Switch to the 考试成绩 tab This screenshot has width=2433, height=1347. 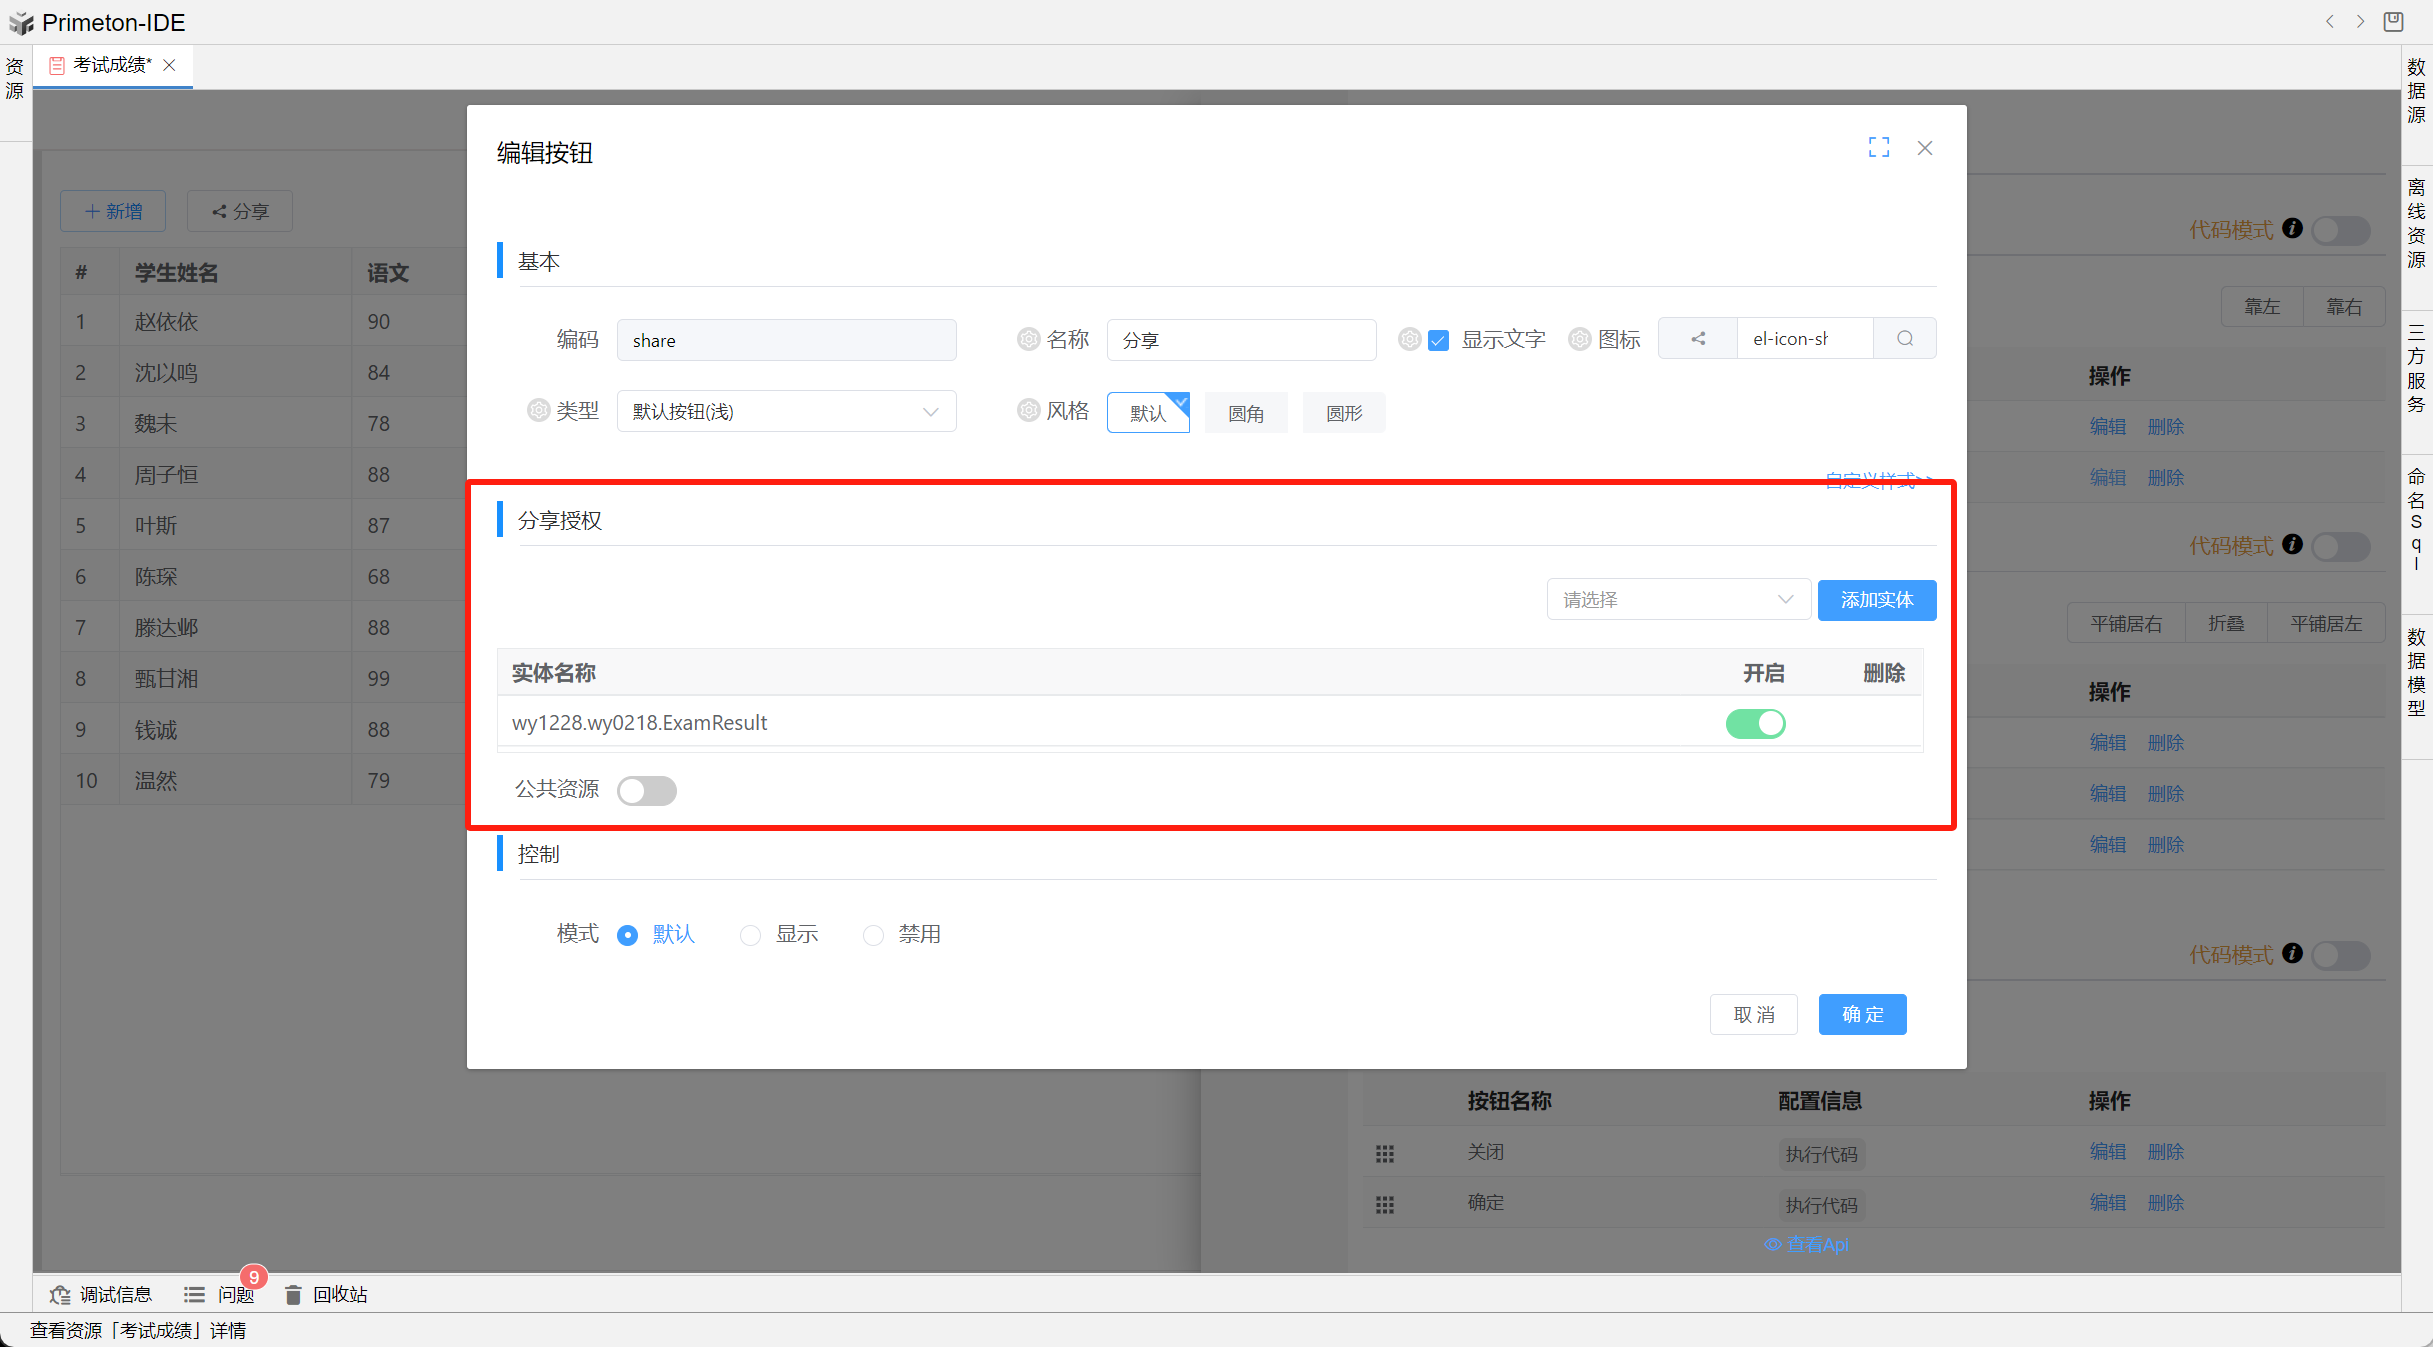pyautogui.click(x=111, y=65)
